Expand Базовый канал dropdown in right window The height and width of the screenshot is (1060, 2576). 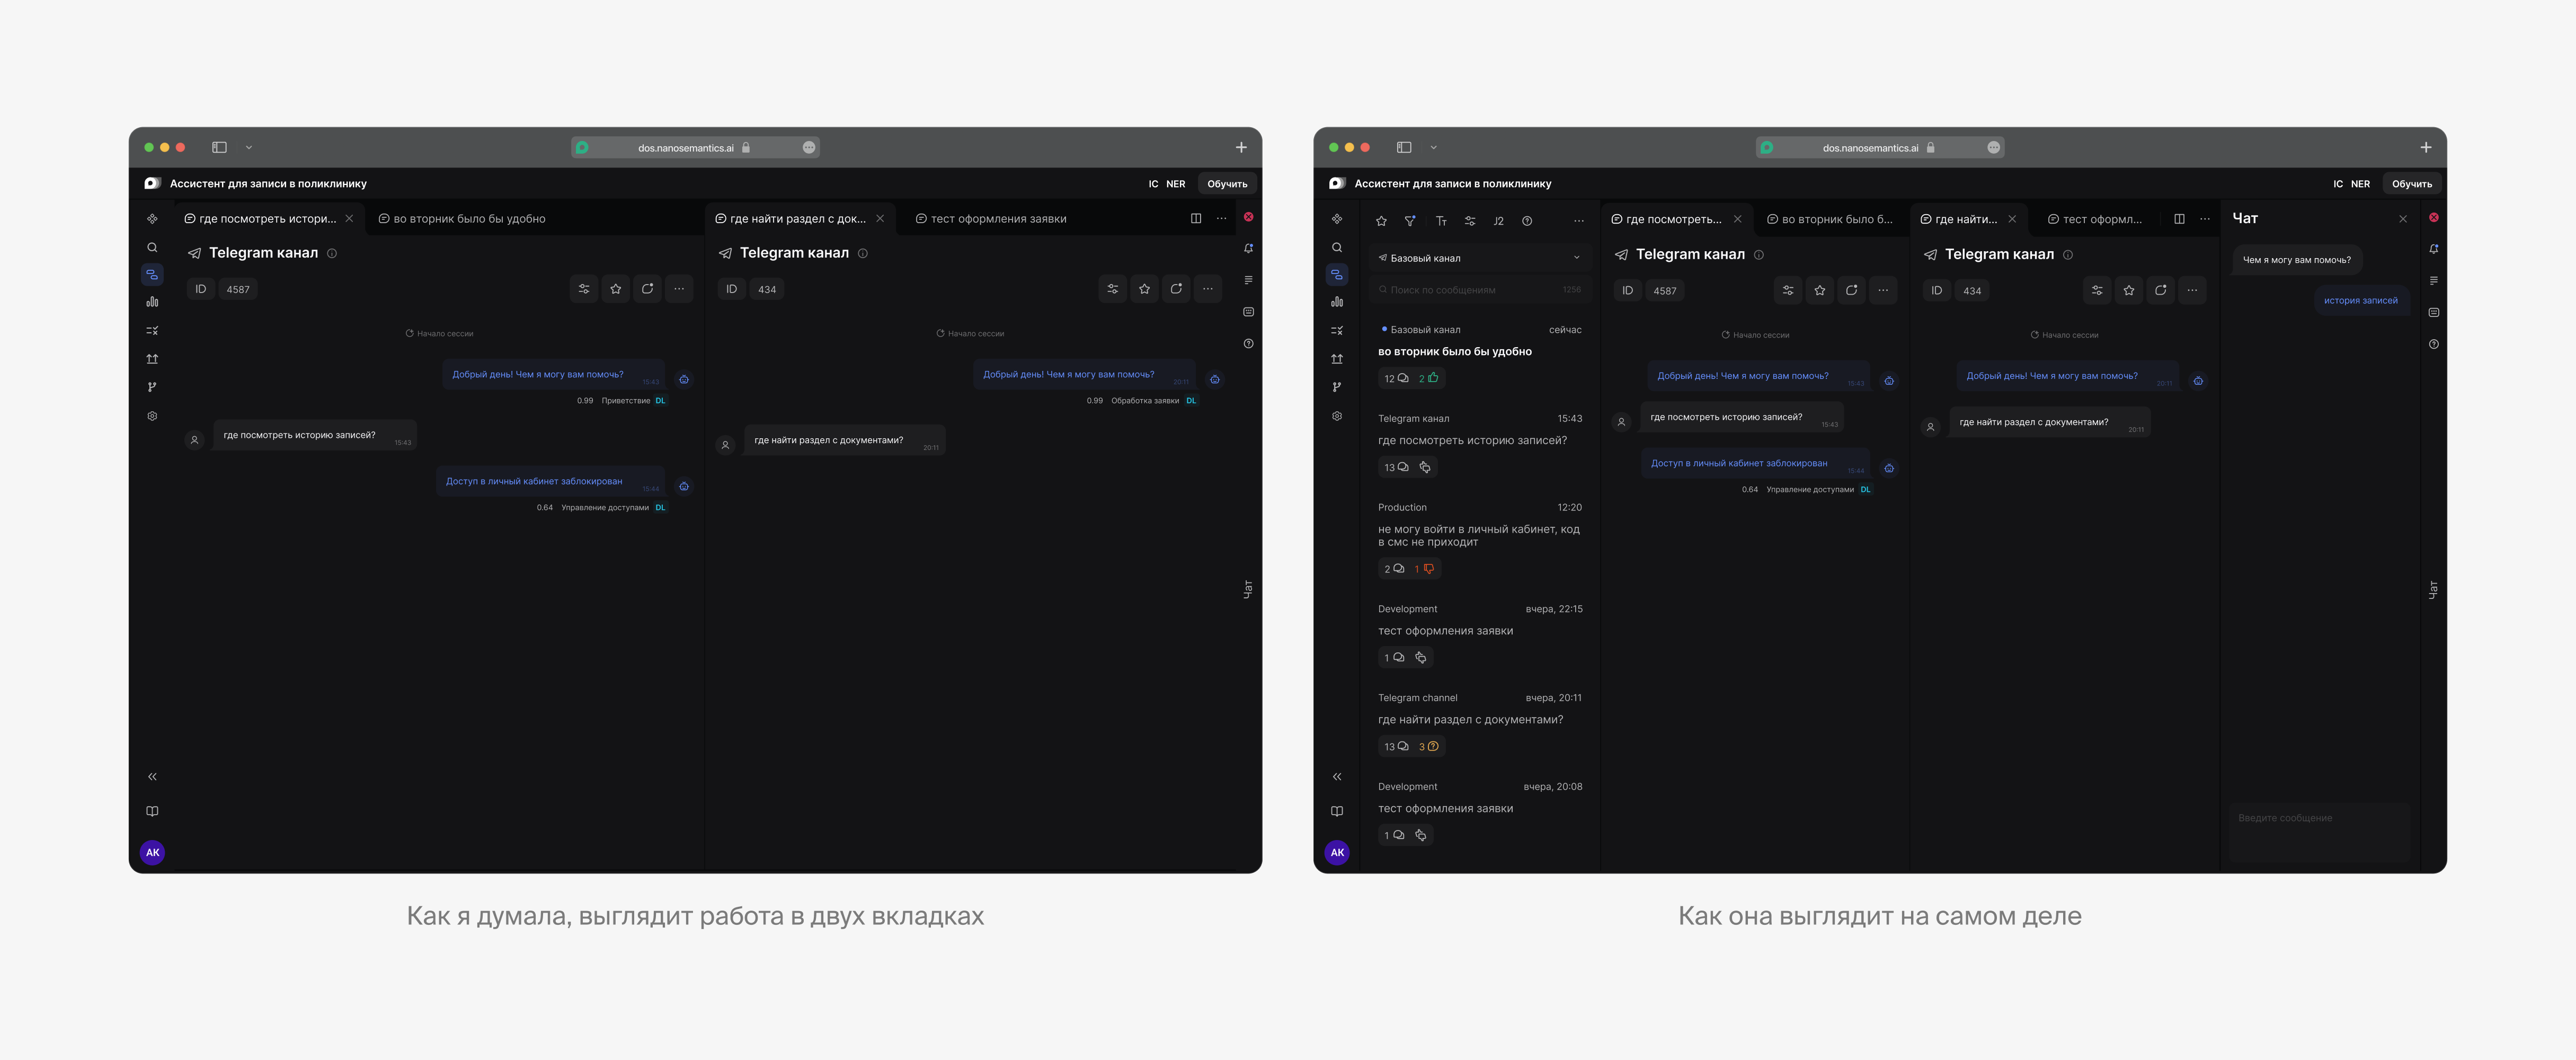click(x=1480, y=258)
